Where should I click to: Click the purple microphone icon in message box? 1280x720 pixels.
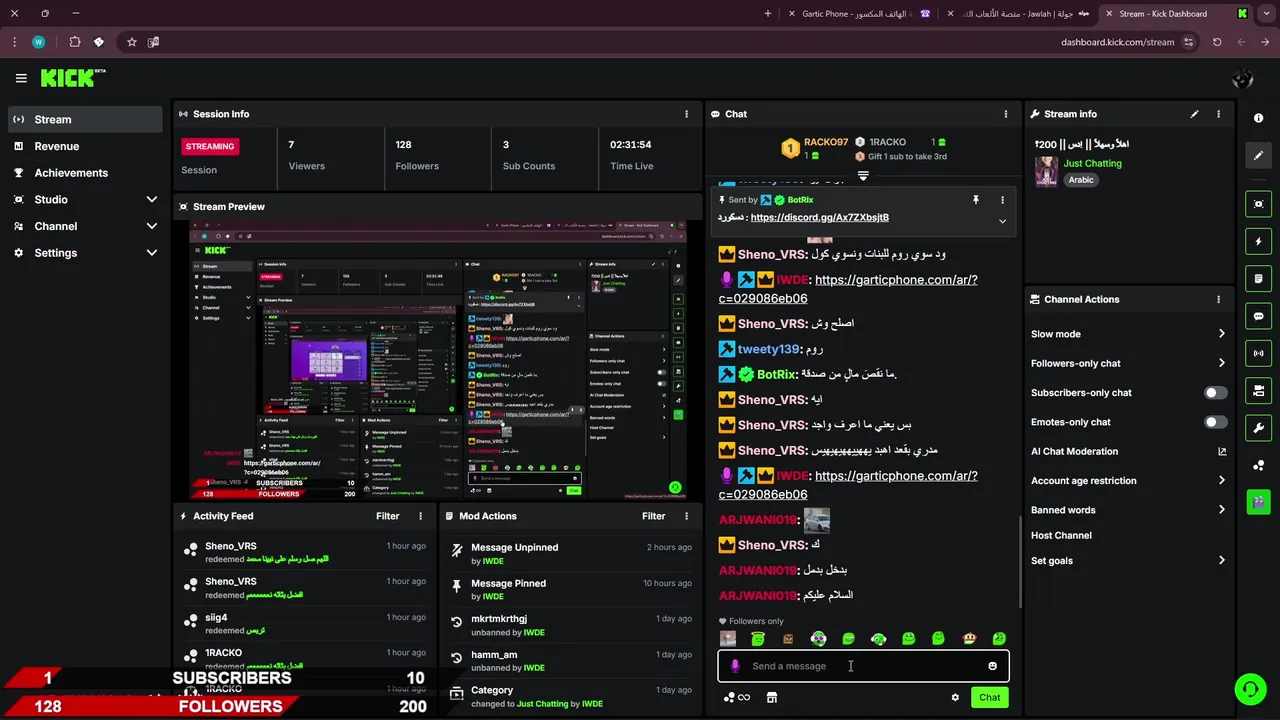tap(735, 666)
